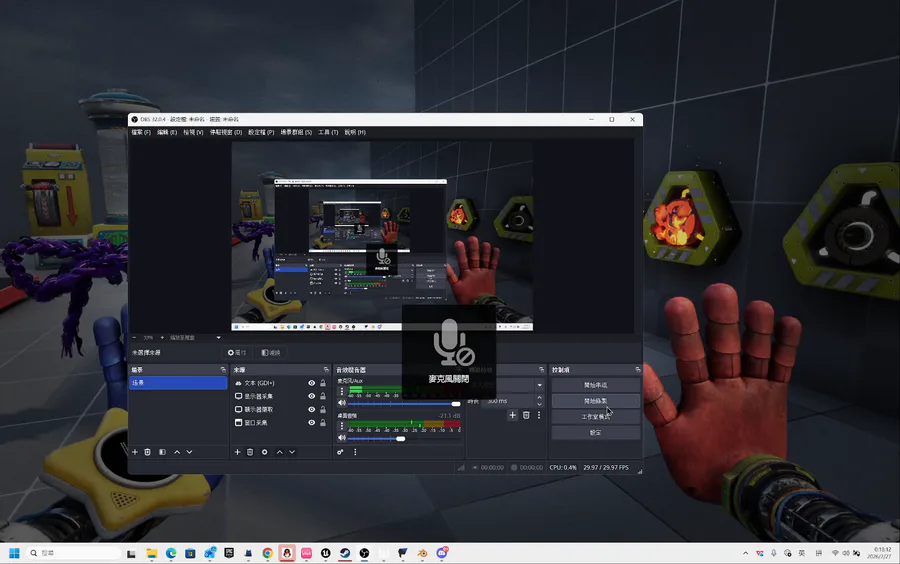The width and height of the screenshot is (900, 564).
Task: Remove transition with trash icon
Action: (x=526, y=415)
